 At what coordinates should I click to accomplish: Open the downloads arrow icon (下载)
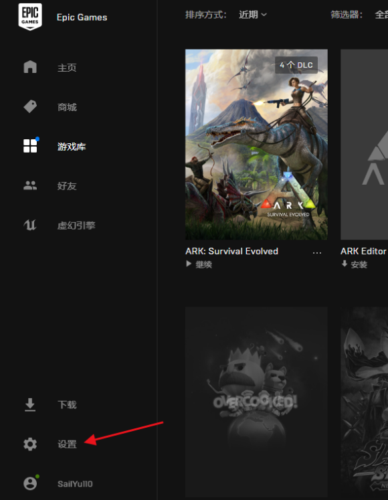(30, 405)
